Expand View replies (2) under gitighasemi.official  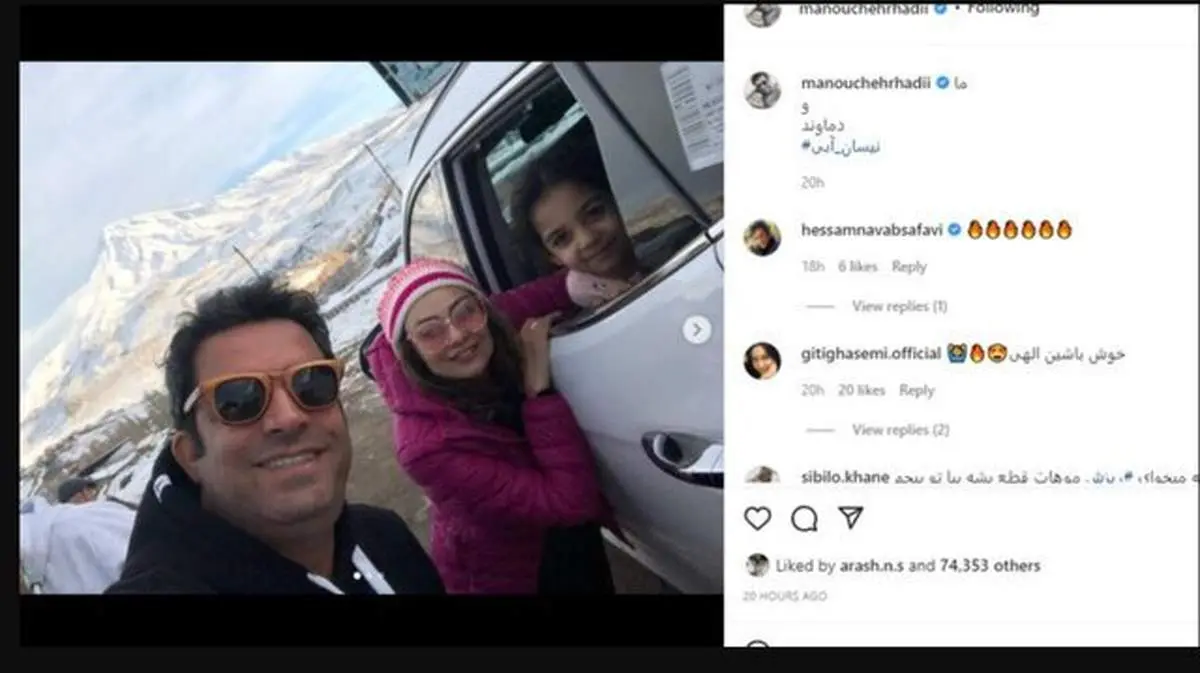pos(900,430)
